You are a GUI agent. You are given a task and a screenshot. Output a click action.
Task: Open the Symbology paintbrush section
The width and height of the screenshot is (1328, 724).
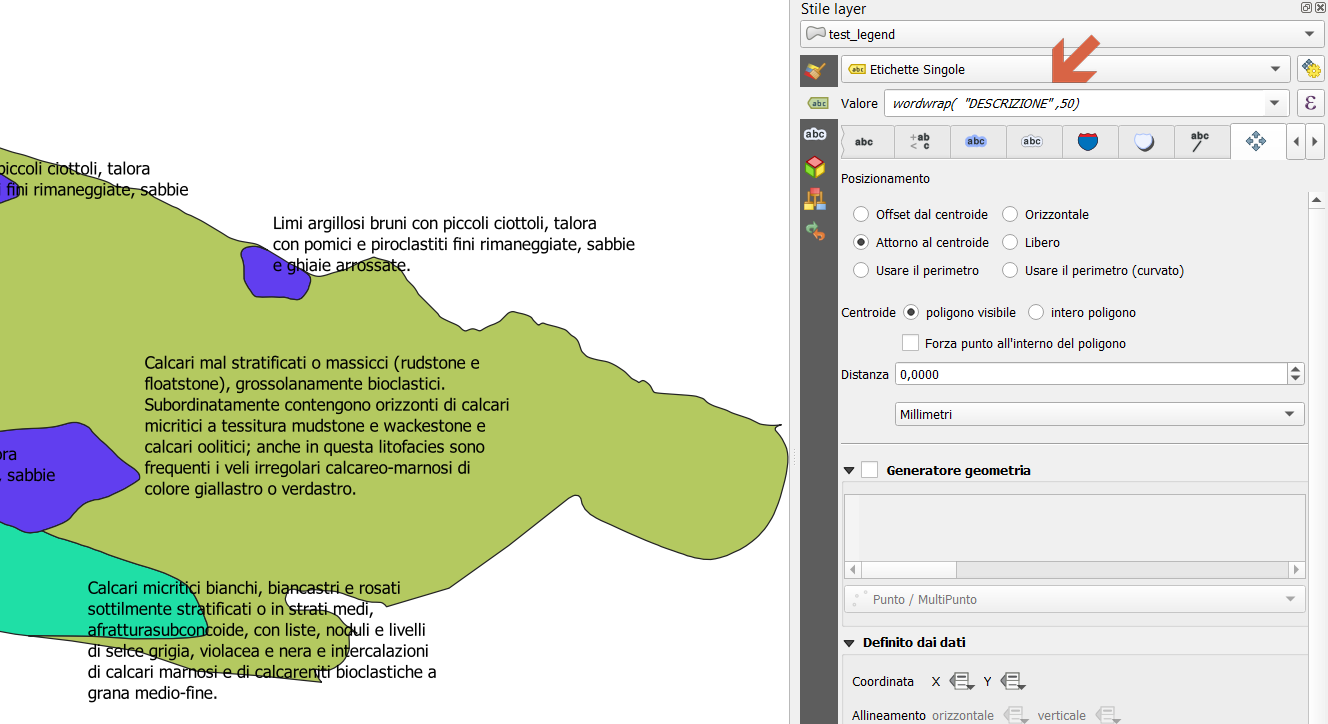816,70
